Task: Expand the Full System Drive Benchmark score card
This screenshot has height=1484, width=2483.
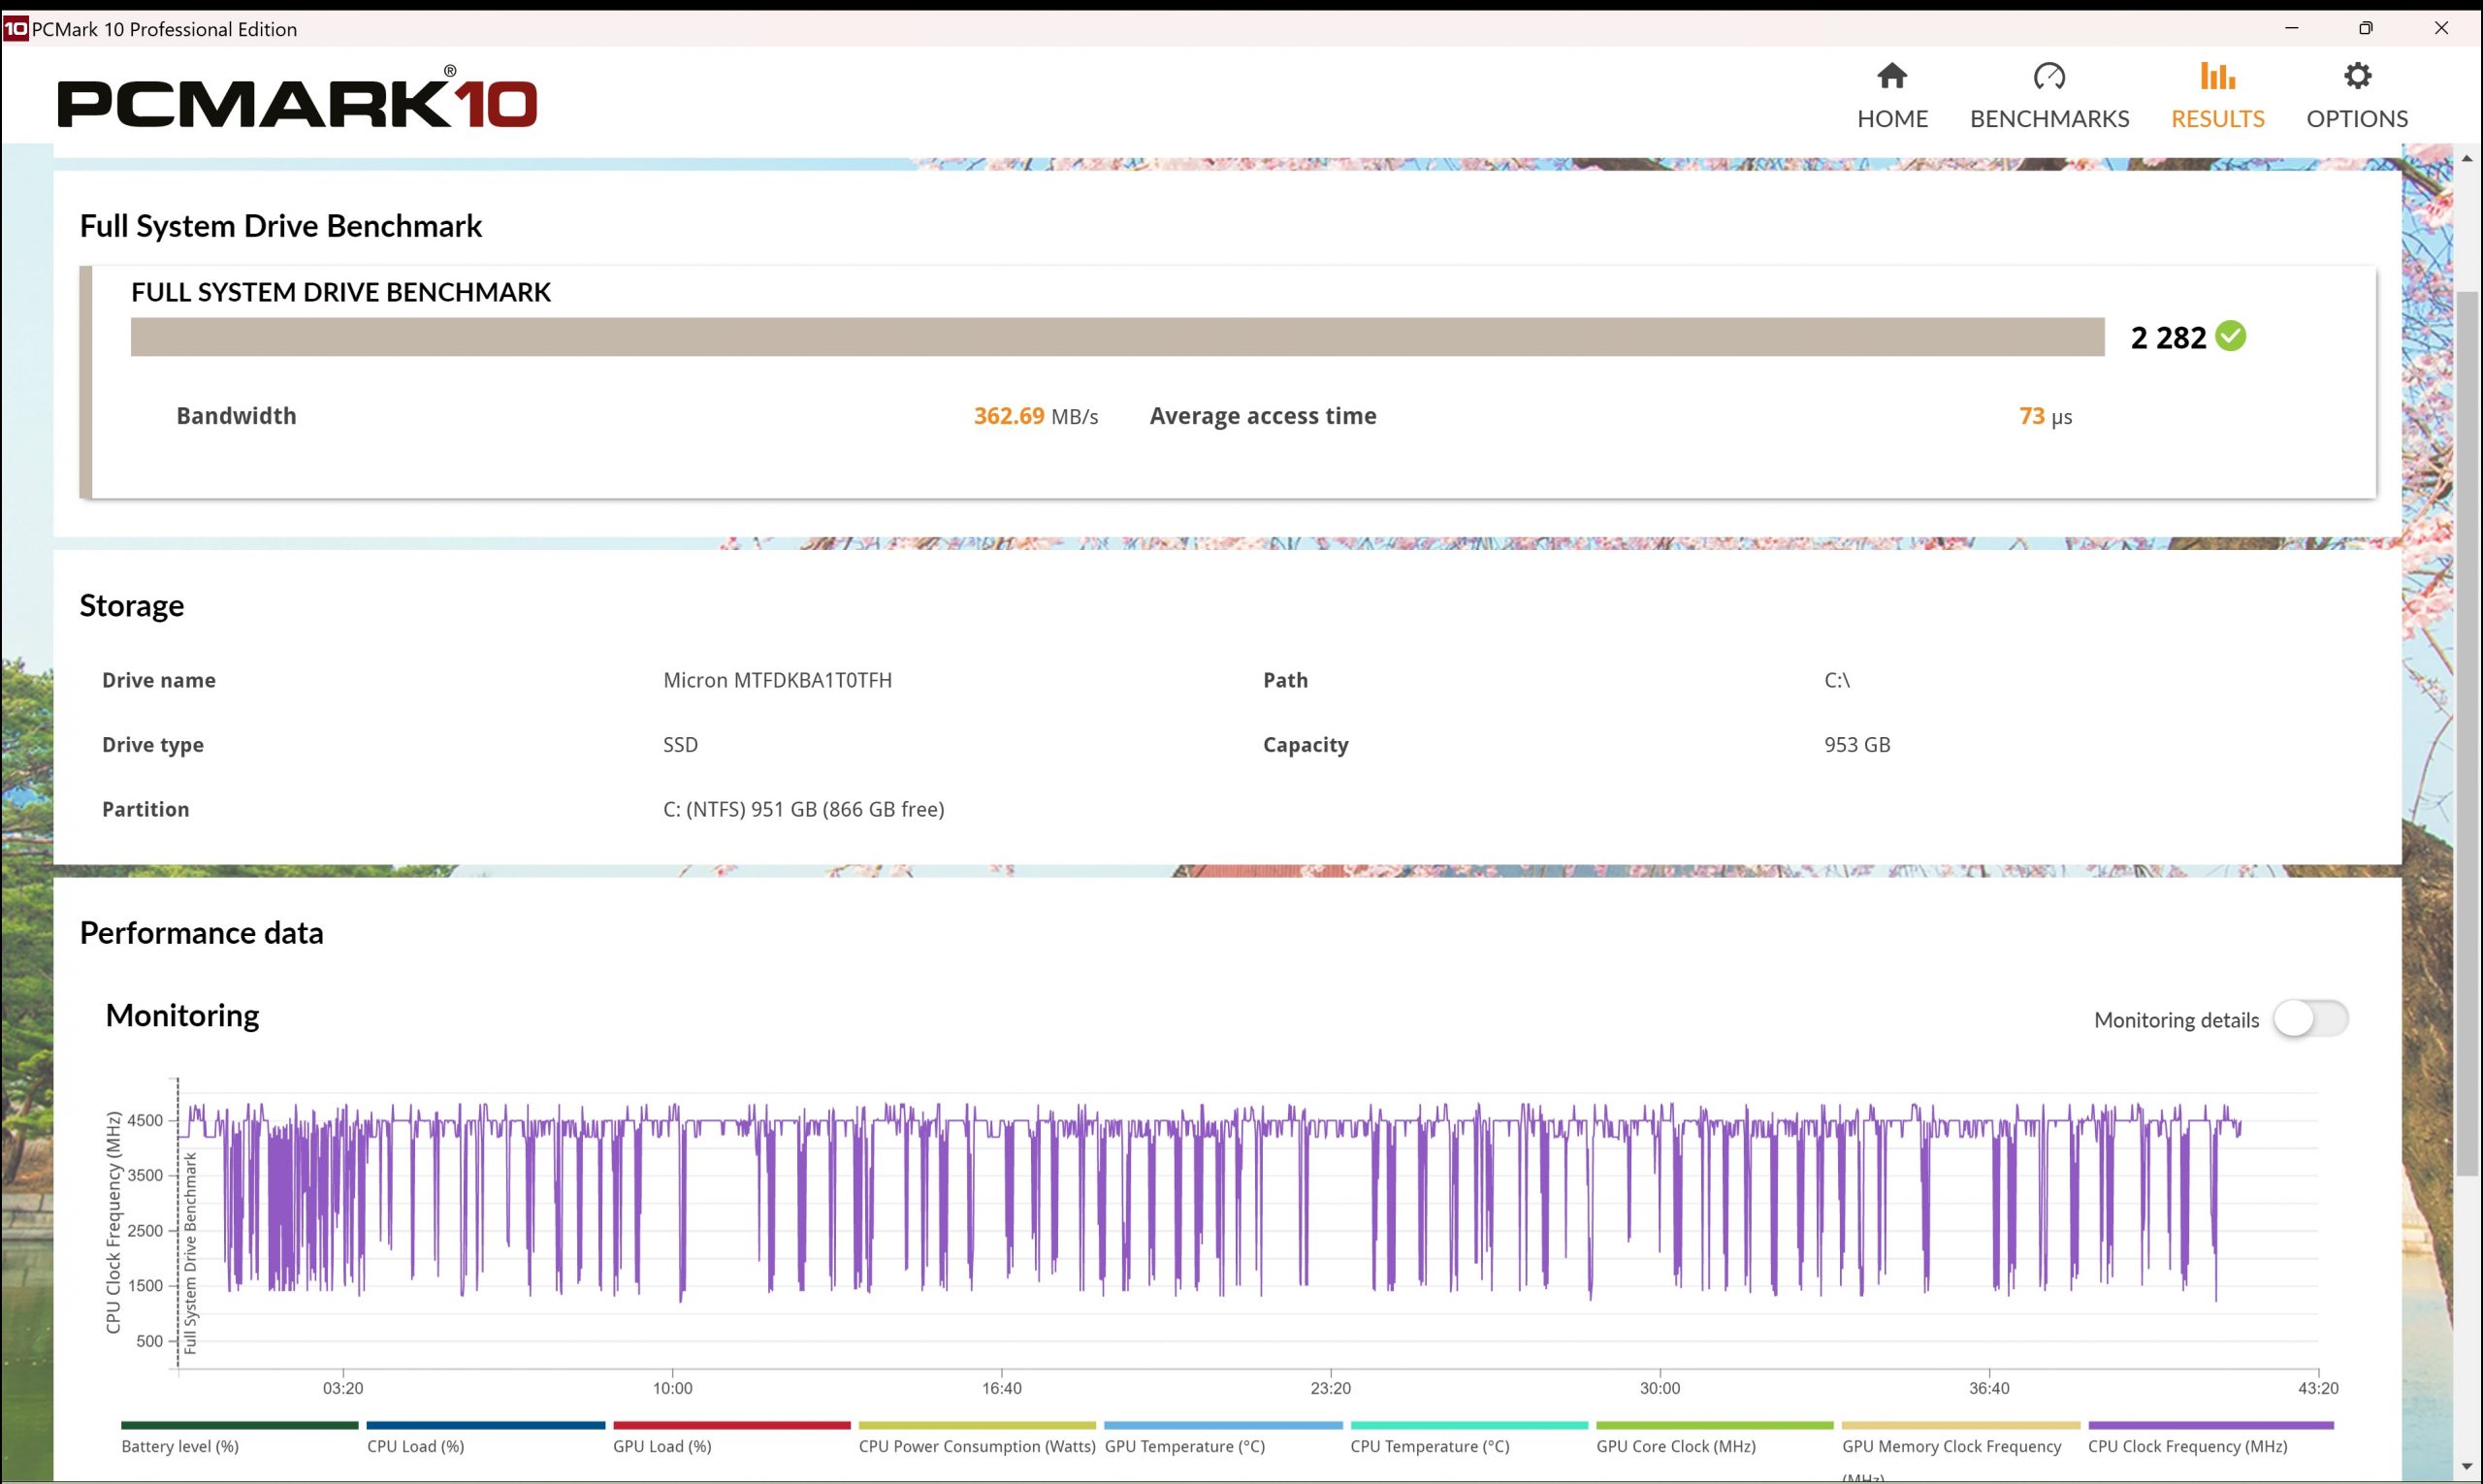Action: (340, 292)
